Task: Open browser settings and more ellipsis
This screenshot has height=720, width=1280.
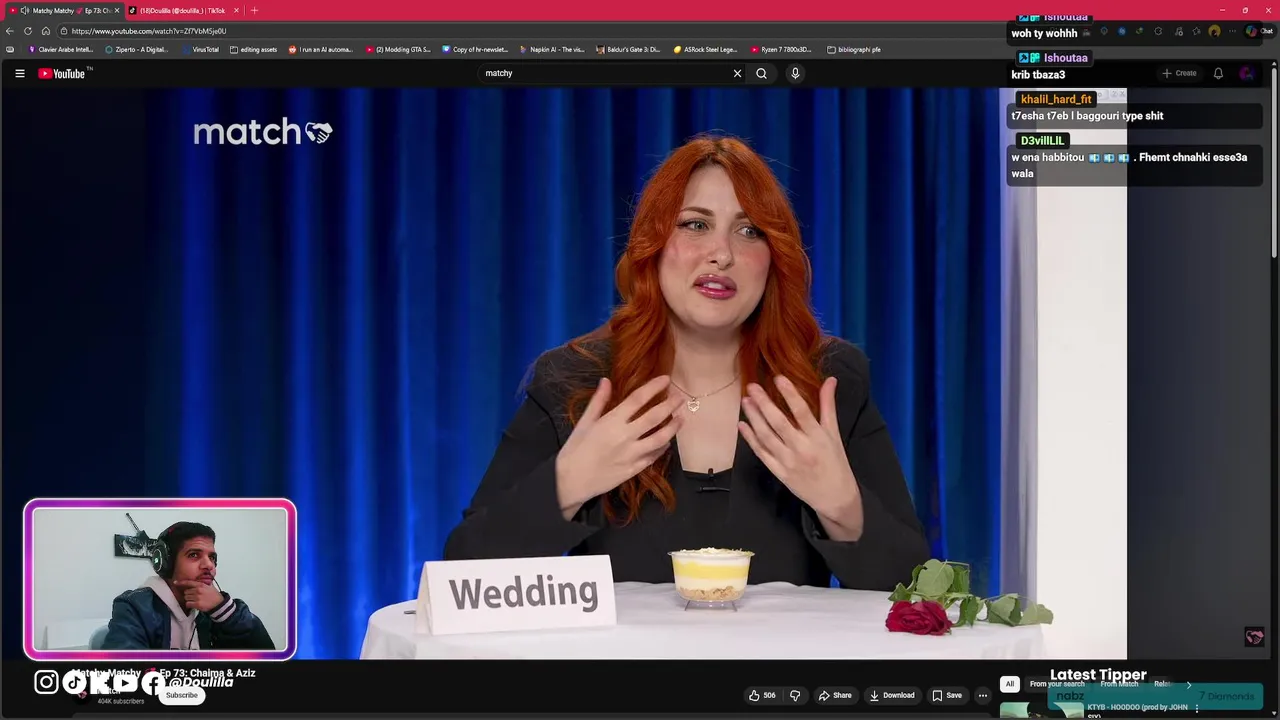Action: pyautogui.click(x=1232, y=31)
